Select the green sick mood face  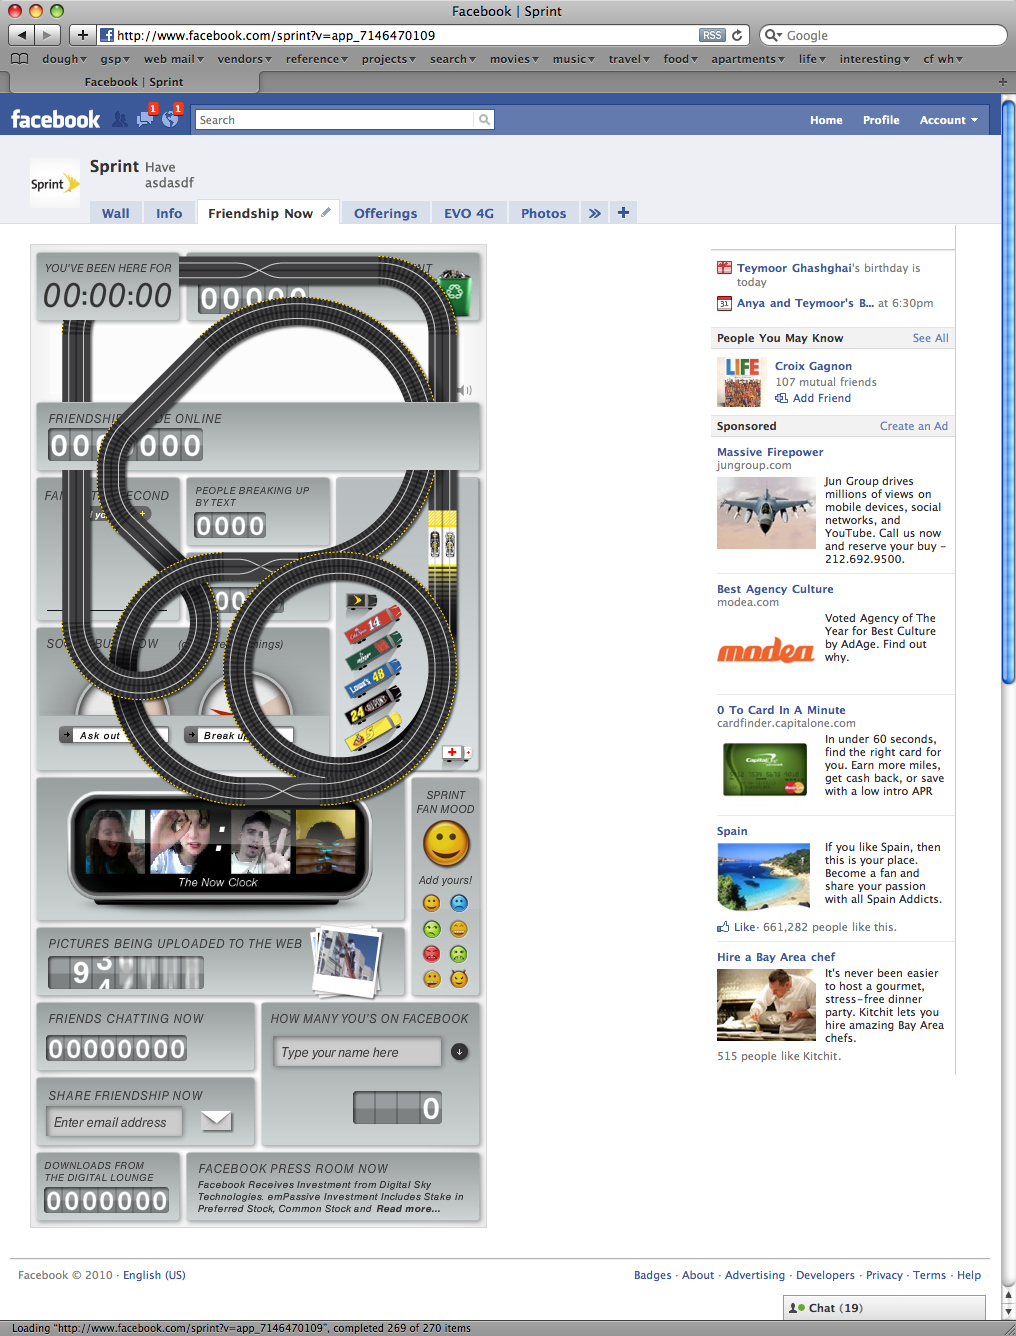459,953
